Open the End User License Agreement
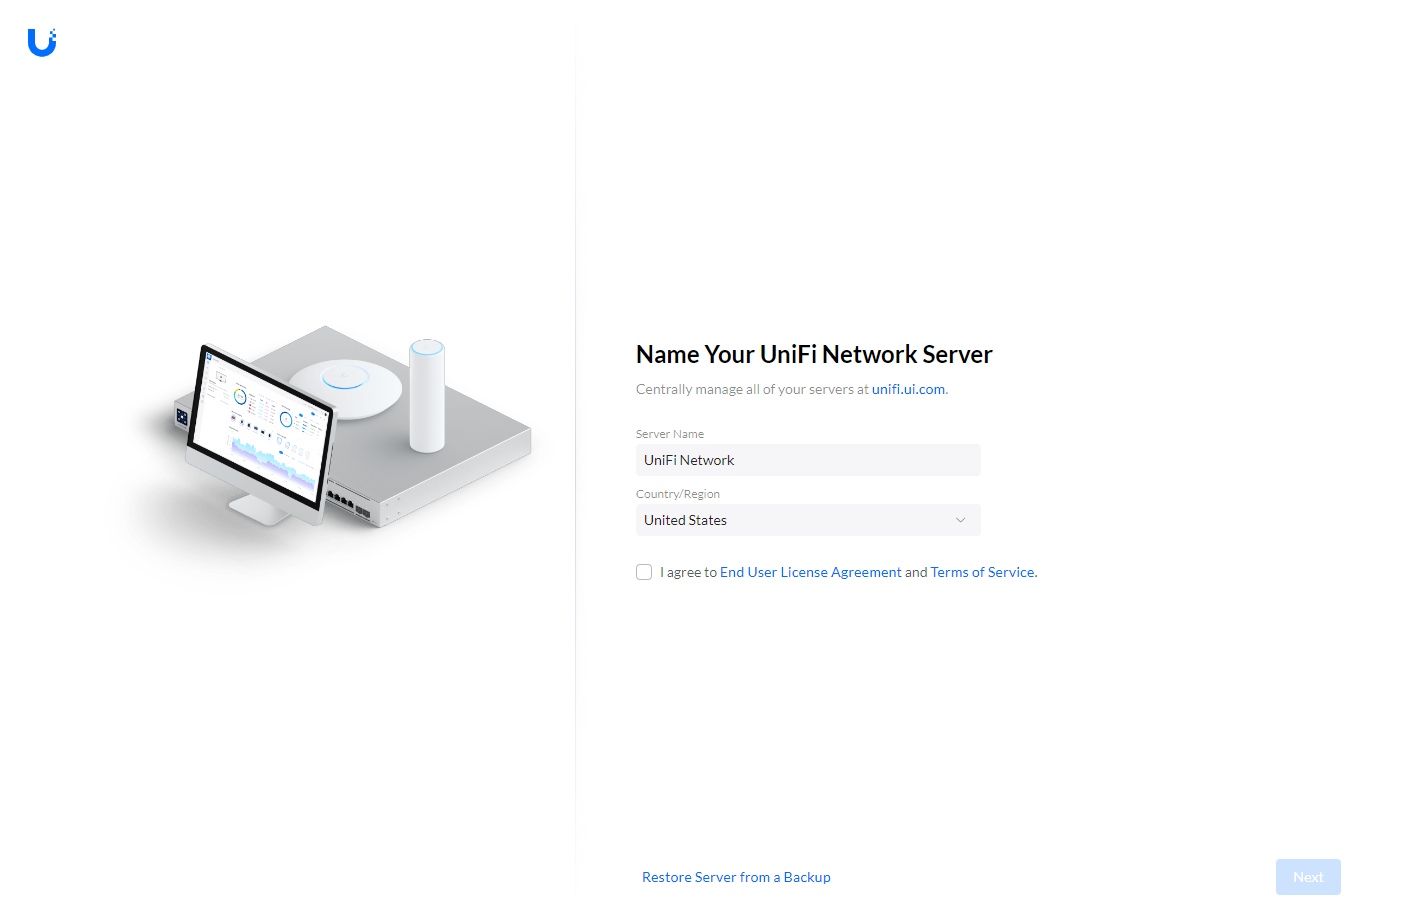 point(810,571)
